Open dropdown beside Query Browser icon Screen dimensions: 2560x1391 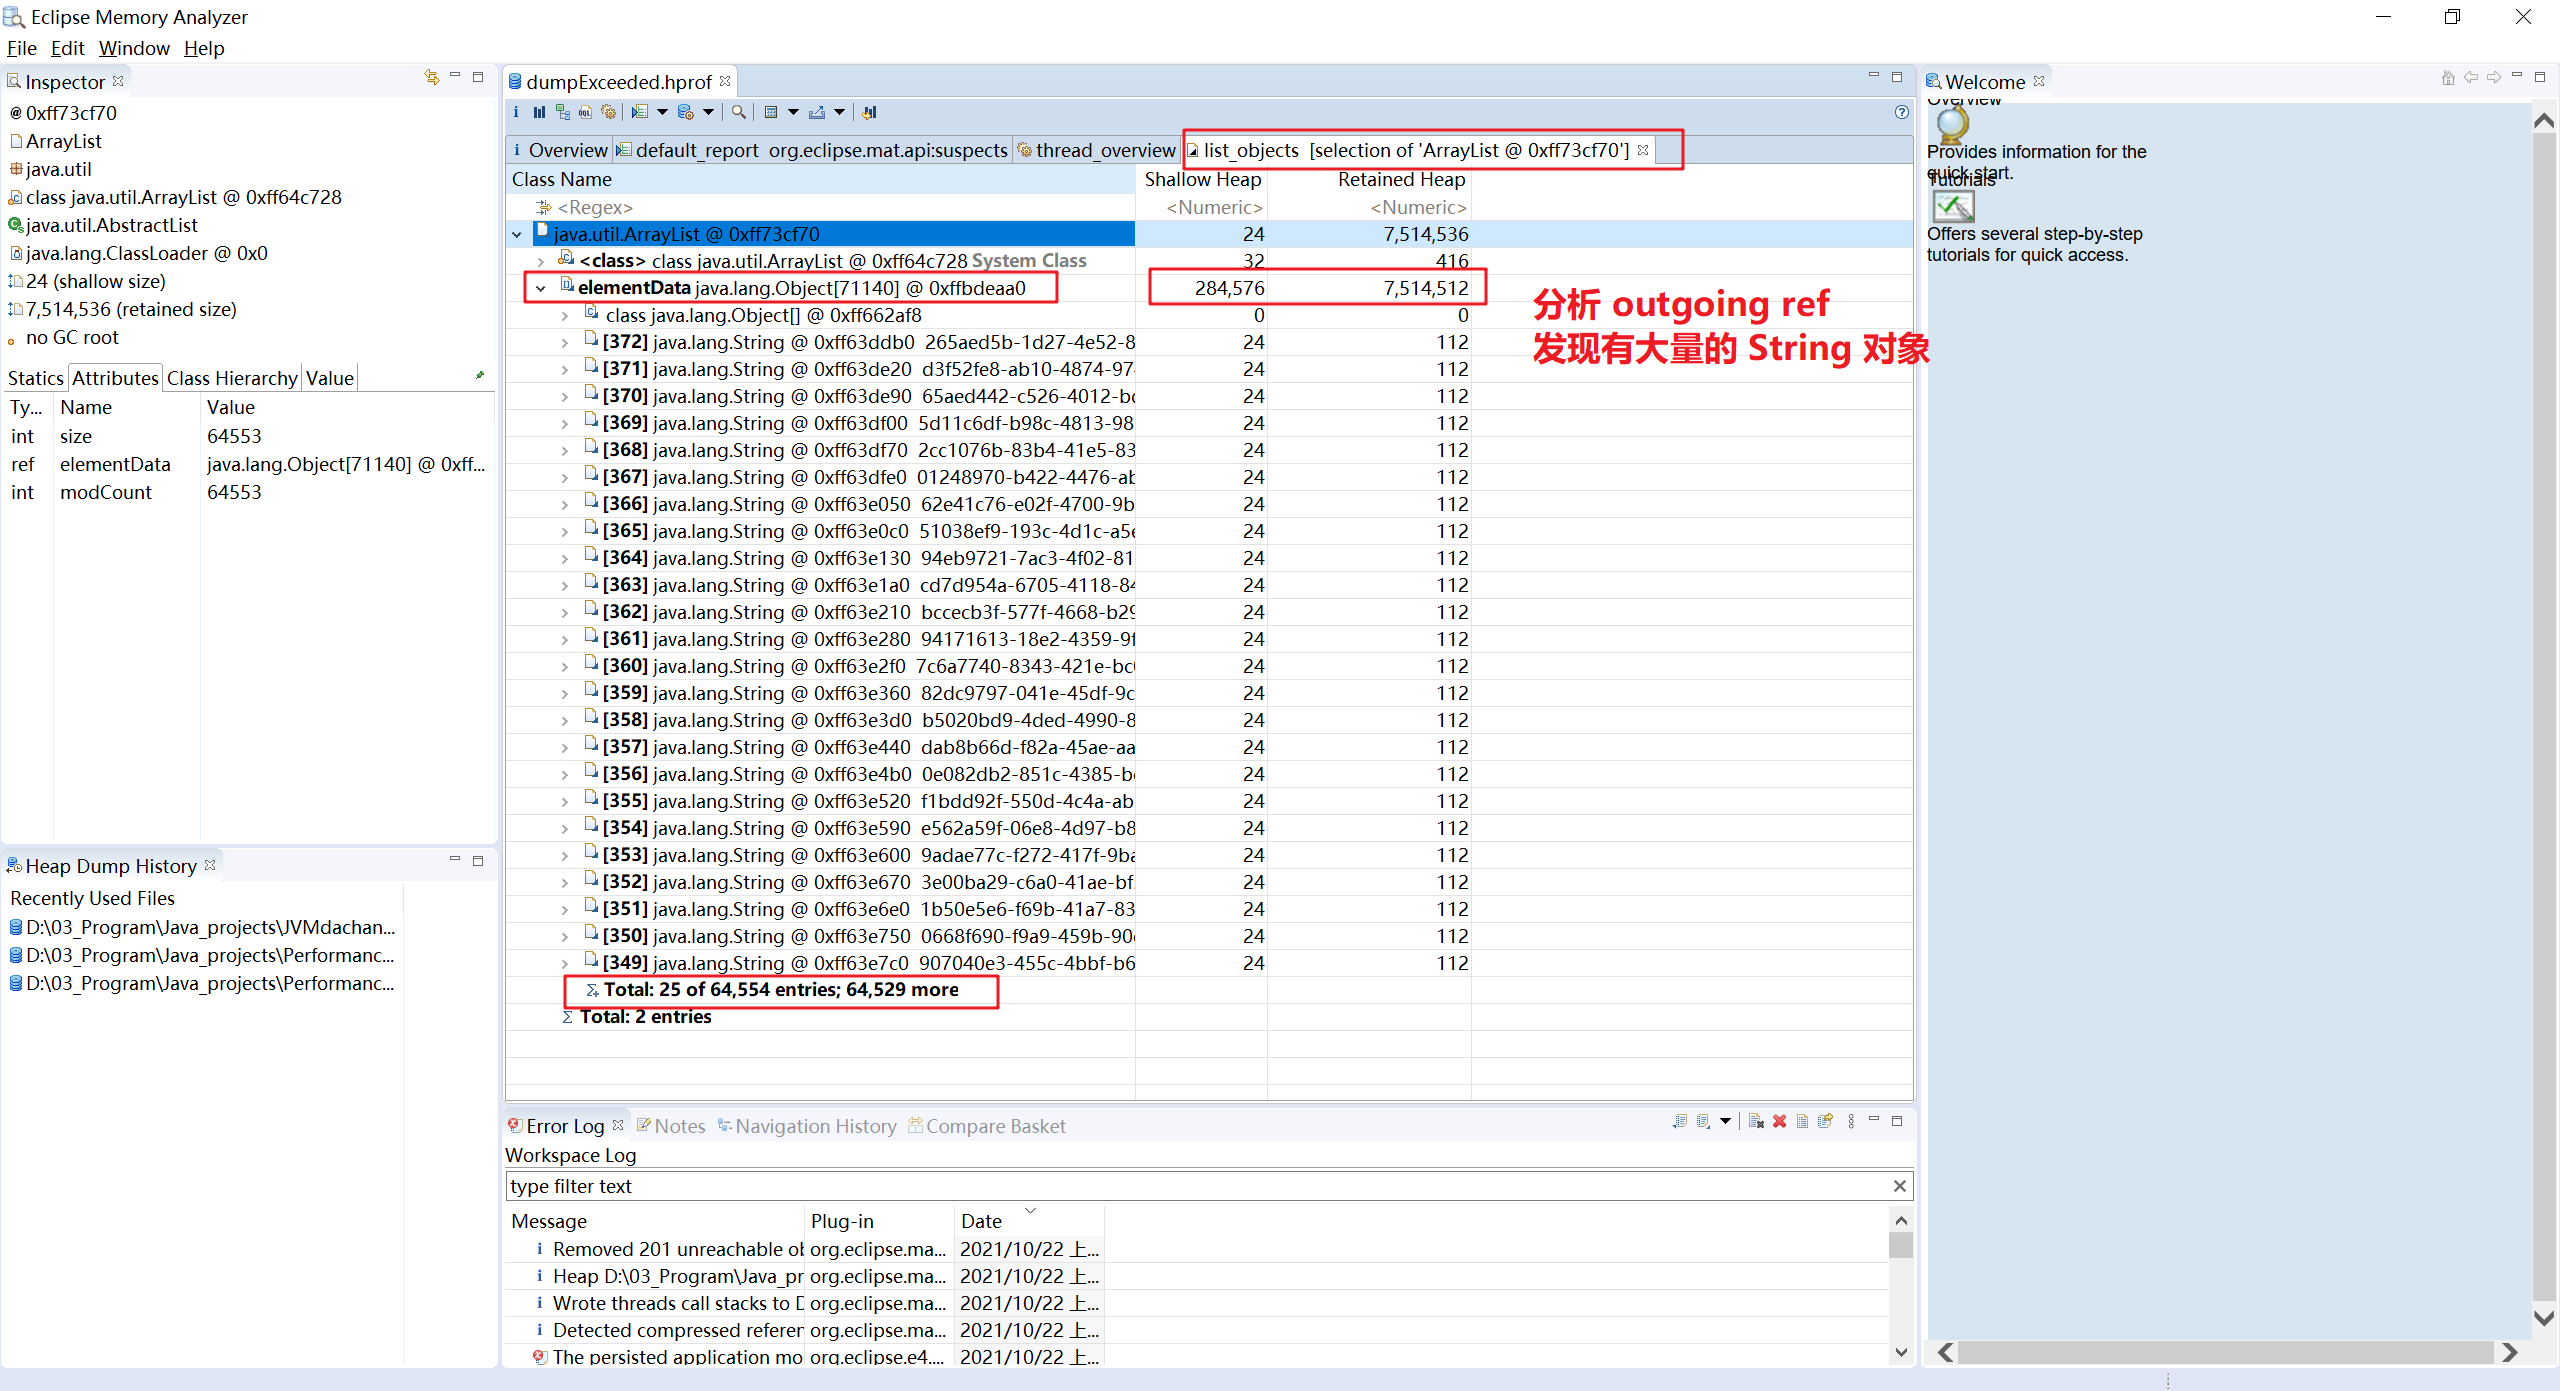pyautogui.click(x=708, y=112)
